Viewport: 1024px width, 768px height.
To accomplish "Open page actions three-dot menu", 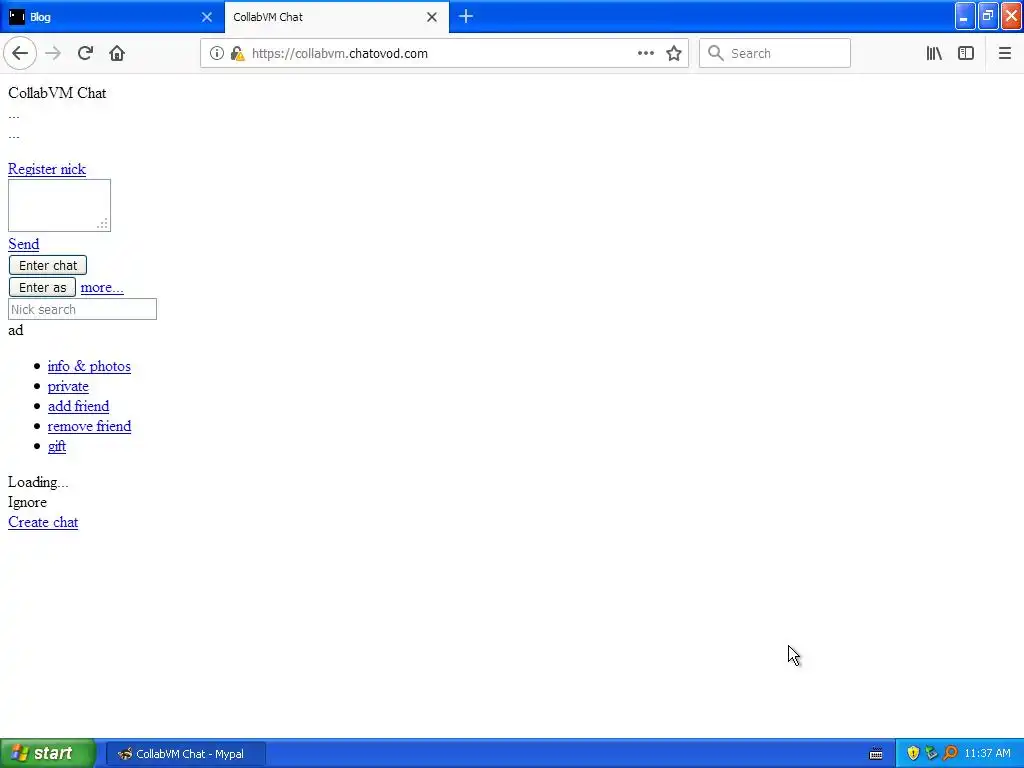I will [646, 54].
